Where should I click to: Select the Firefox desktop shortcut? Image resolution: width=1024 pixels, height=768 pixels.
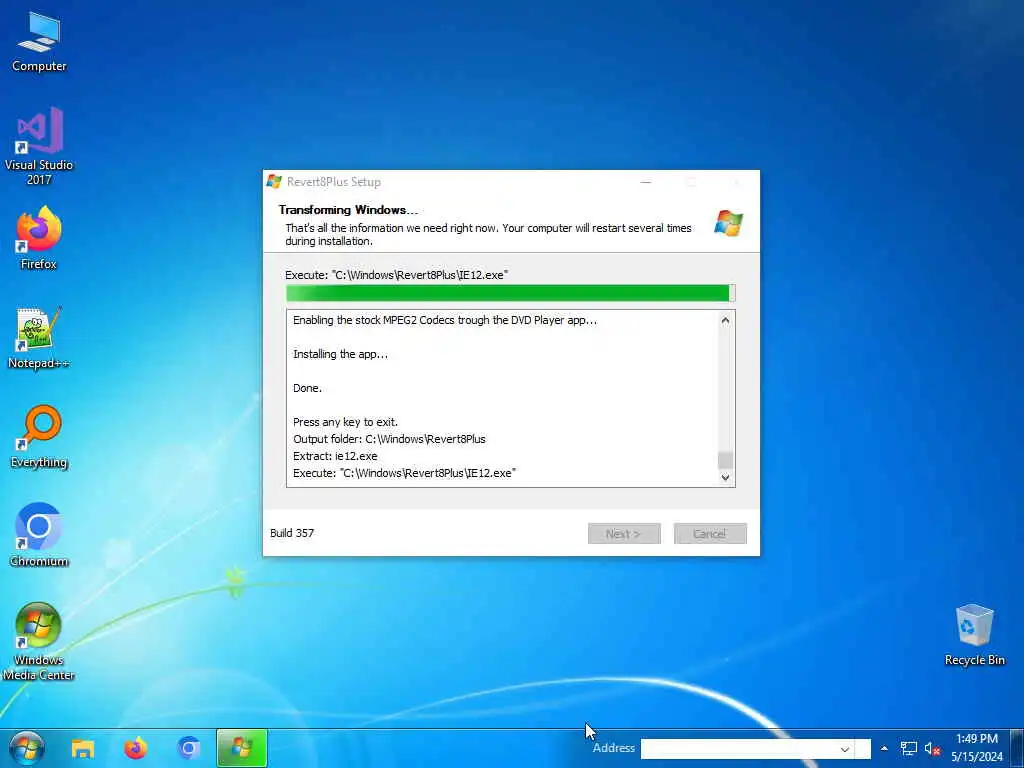click(39, 238)
